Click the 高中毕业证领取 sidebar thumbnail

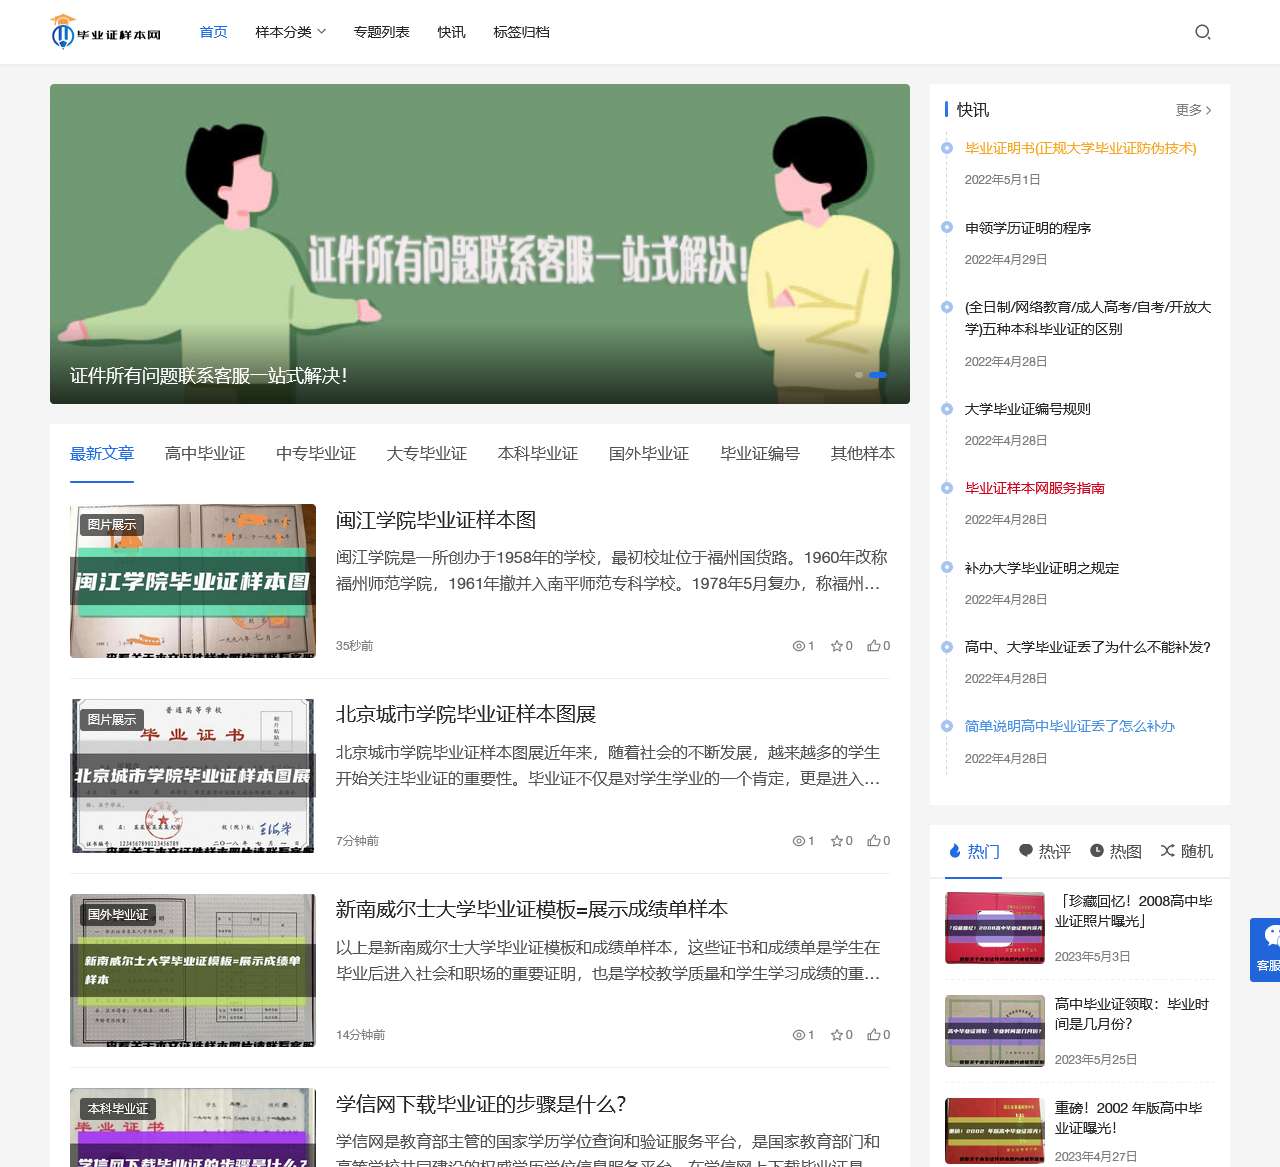(x=995, y=1031)
